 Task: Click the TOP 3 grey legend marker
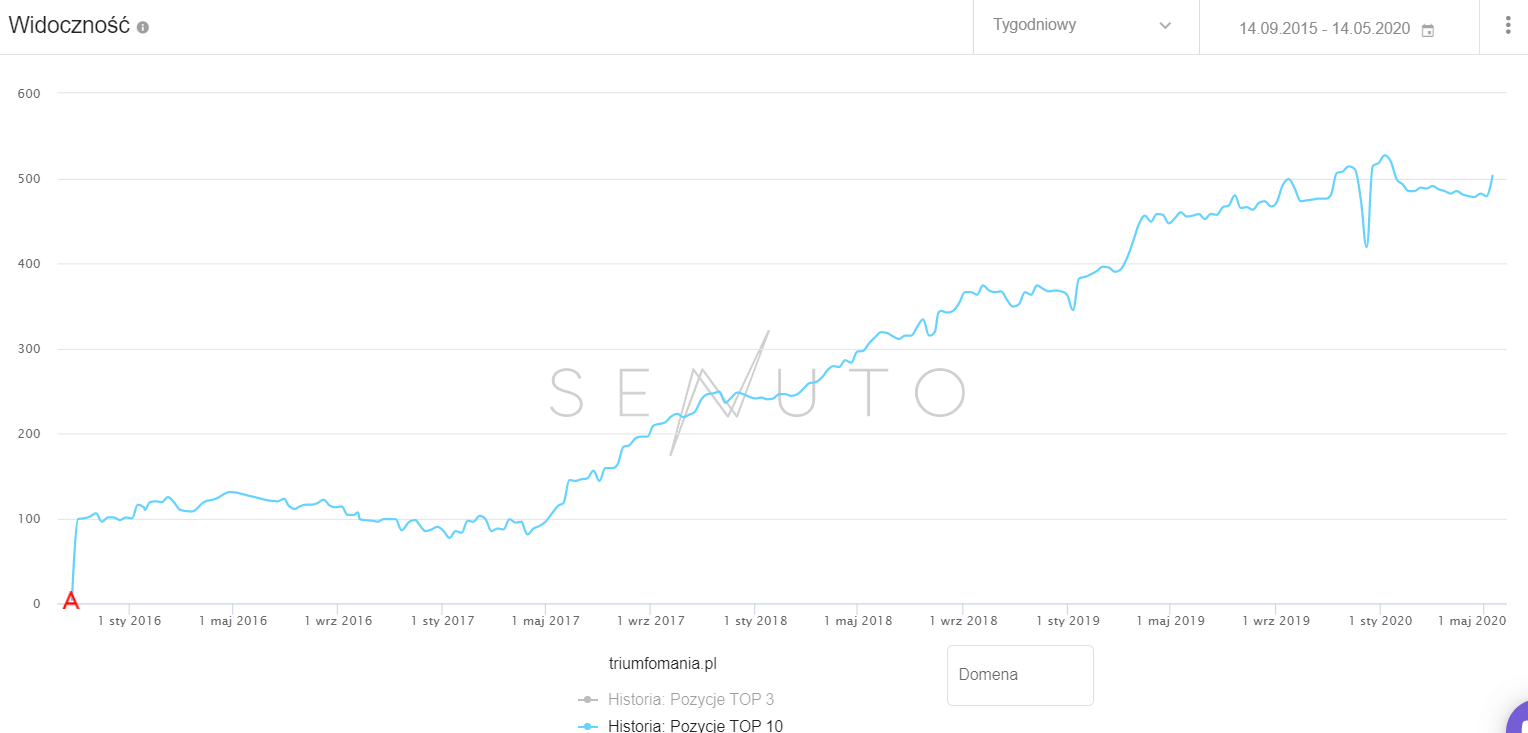pos(589,699)
